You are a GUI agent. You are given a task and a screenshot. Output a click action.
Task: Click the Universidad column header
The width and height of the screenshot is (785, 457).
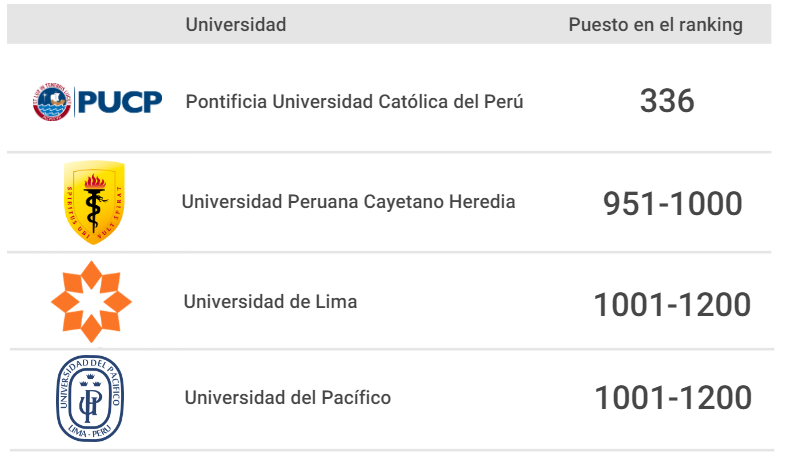click(x=236, y=25)
